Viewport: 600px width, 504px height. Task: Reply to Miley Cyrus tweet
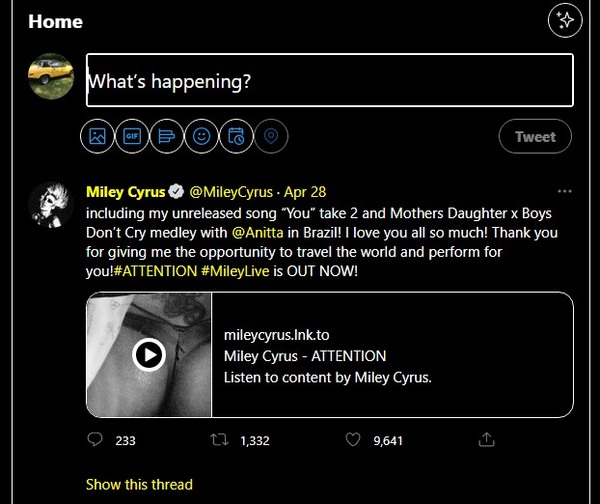click(x=96, y=440)
